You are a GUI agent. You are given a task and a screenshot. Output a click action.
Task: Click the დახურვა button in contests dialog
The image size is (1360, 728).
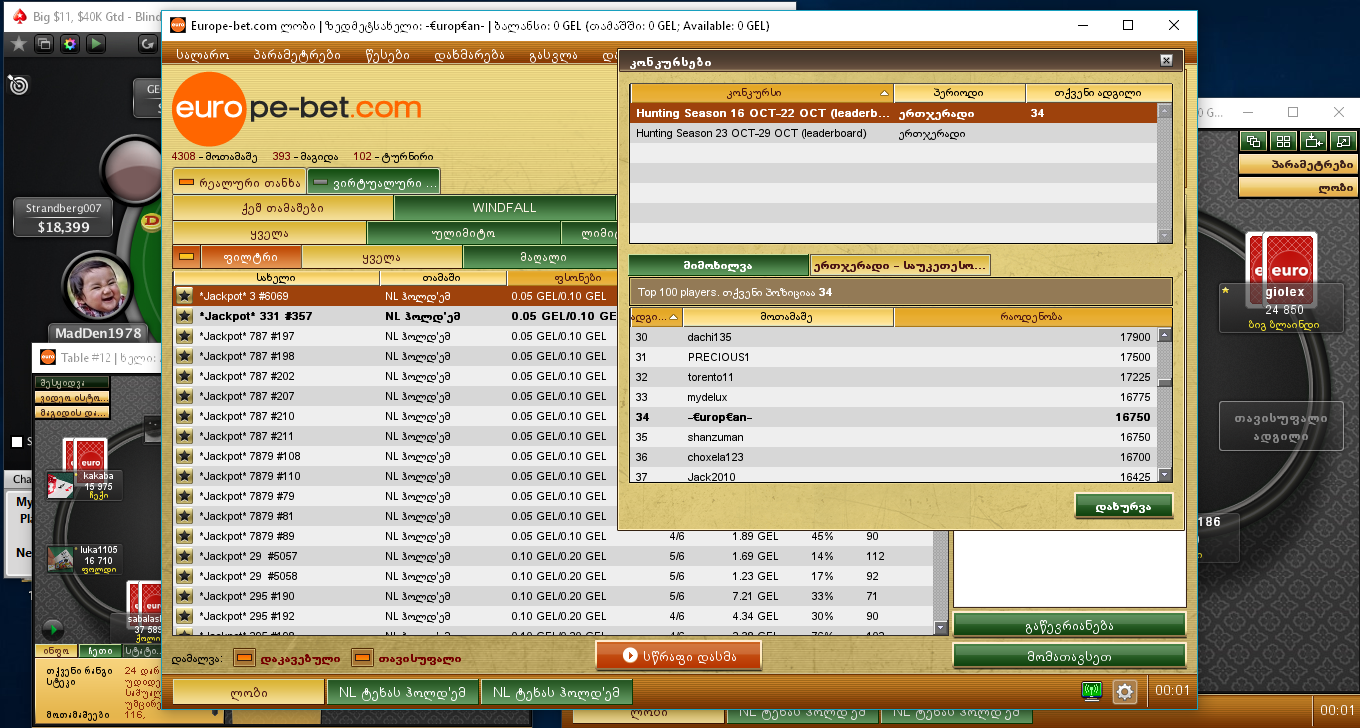coord(1123,506)
